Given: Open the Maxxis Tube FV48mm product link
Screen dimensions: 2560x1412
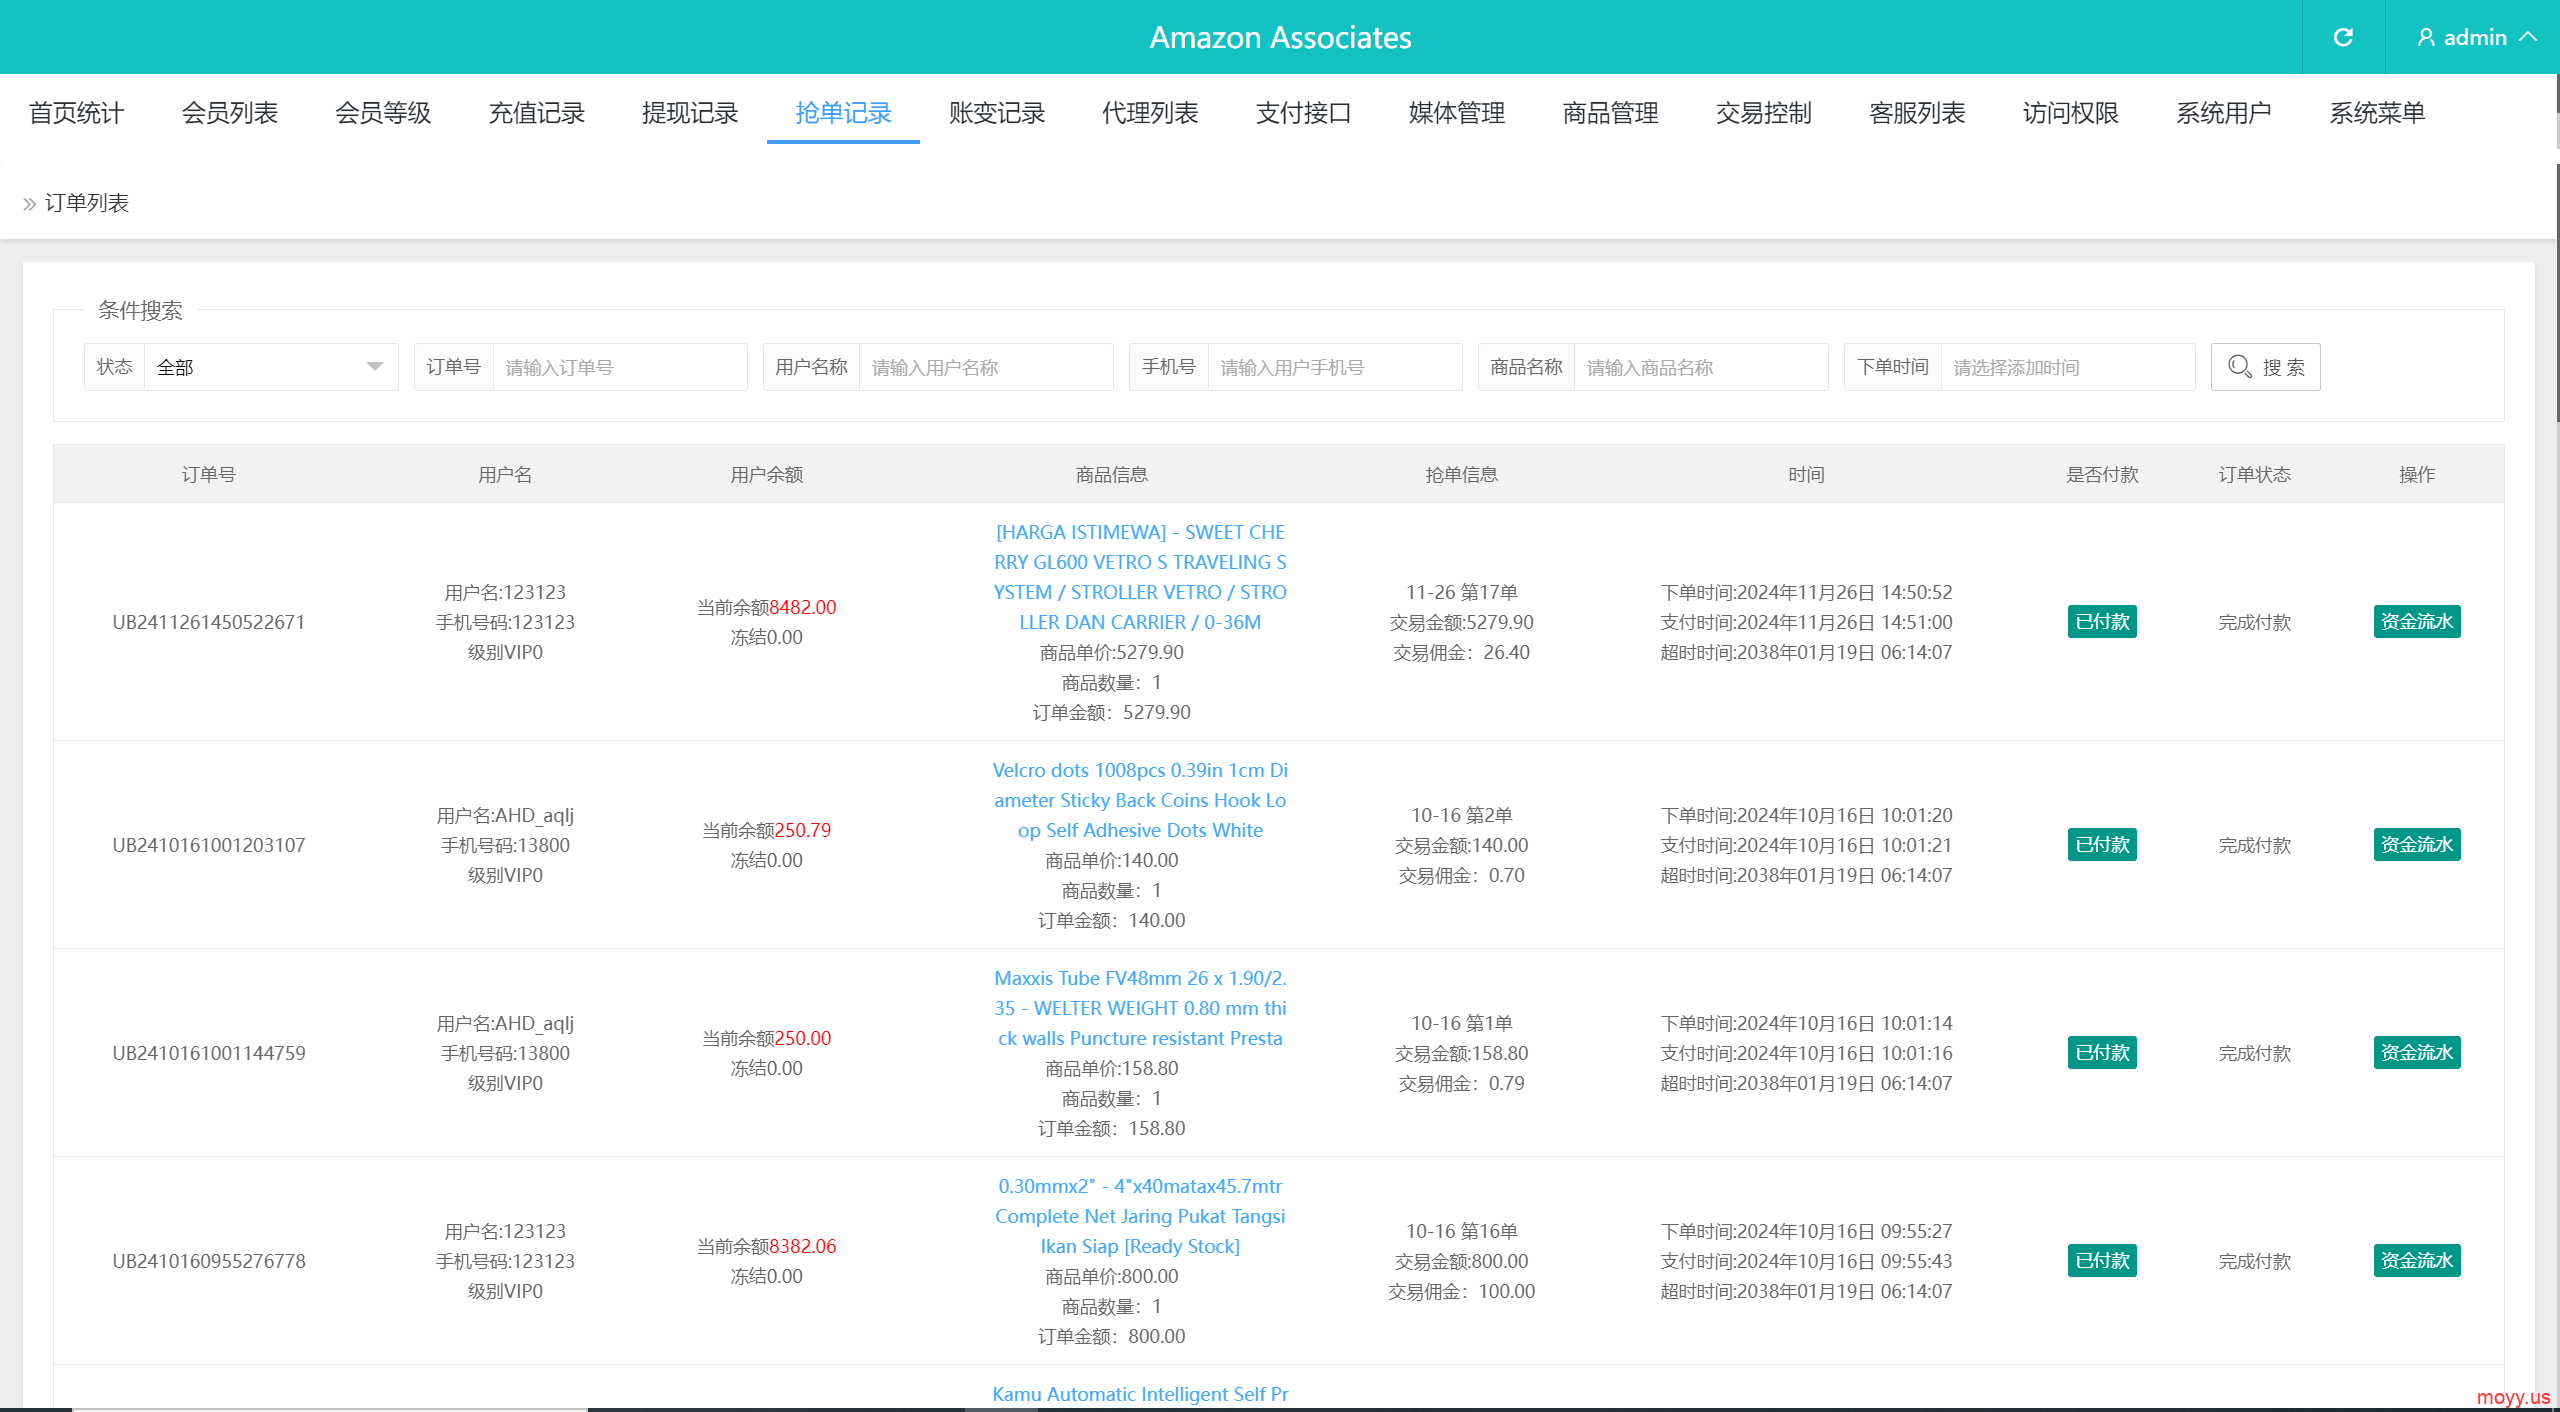Looking at the screenshot, I should click(x=1140, y=1008).
